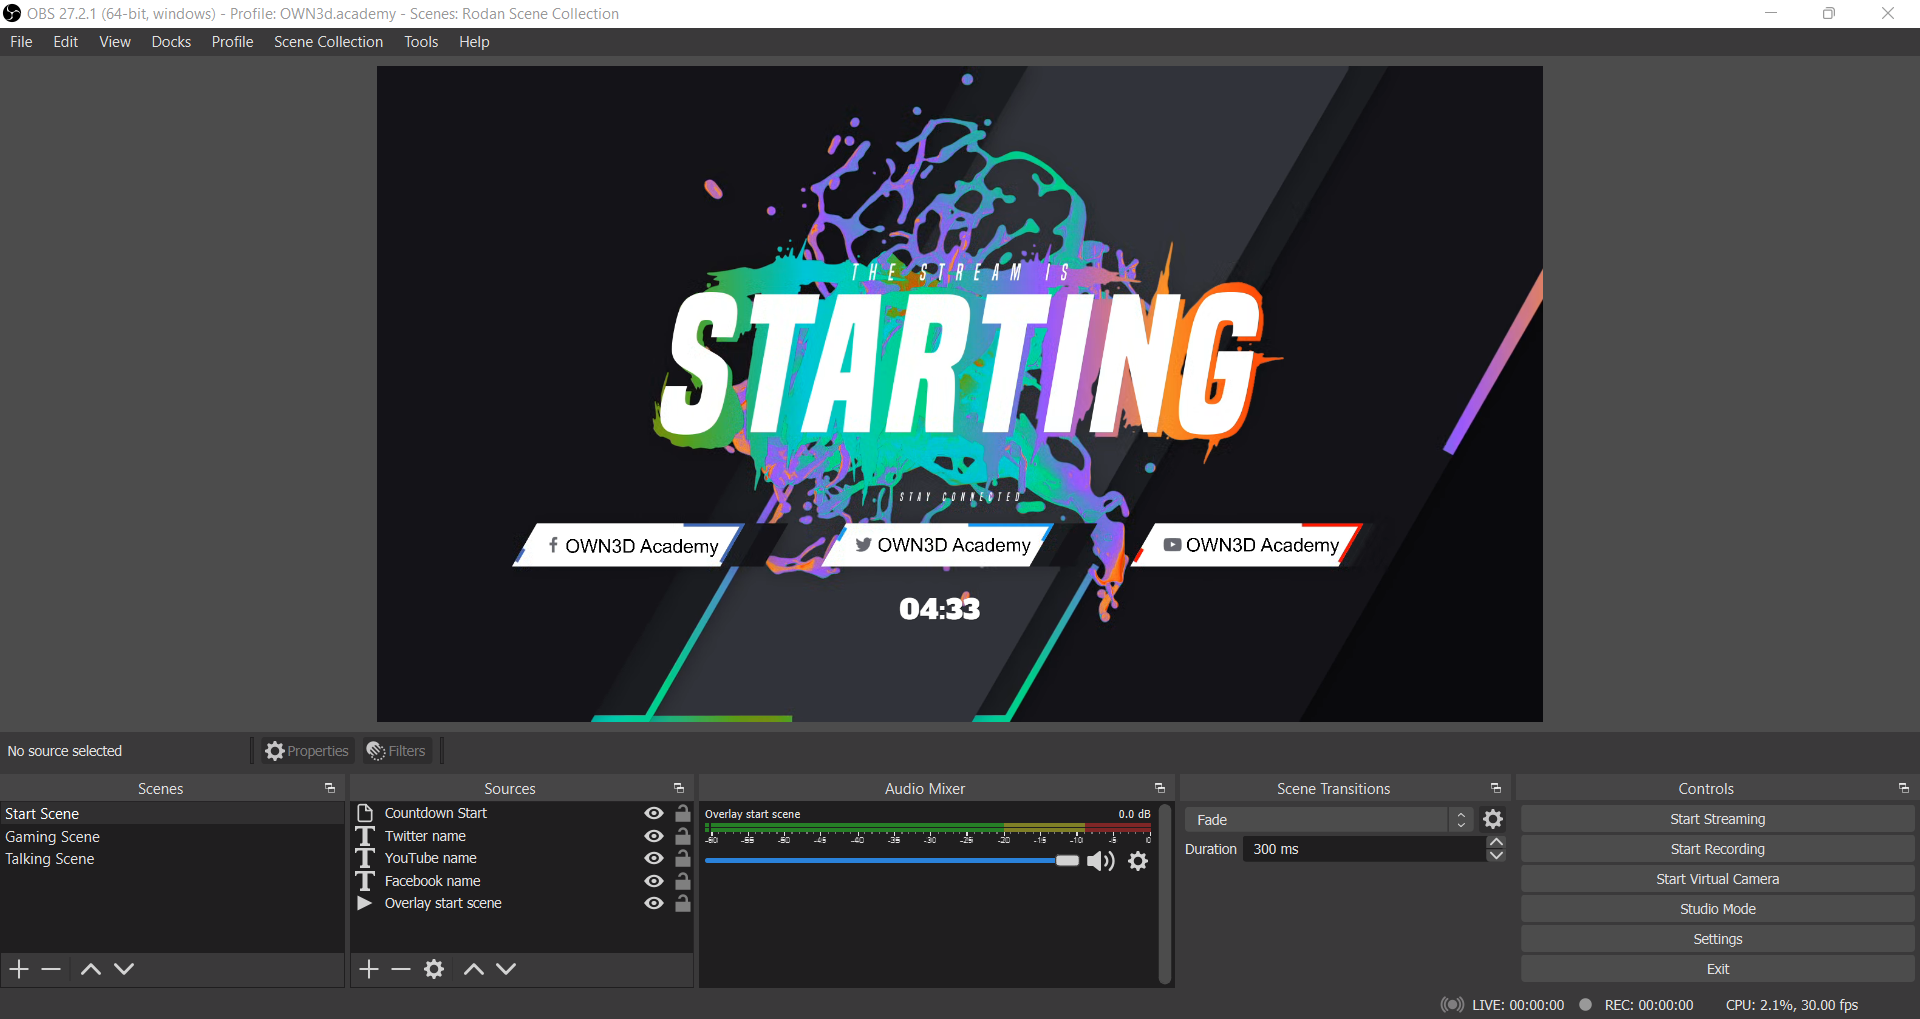Click Start Virtual Camera button
Screen dimensions: 1920x1019
[1717, 879]
